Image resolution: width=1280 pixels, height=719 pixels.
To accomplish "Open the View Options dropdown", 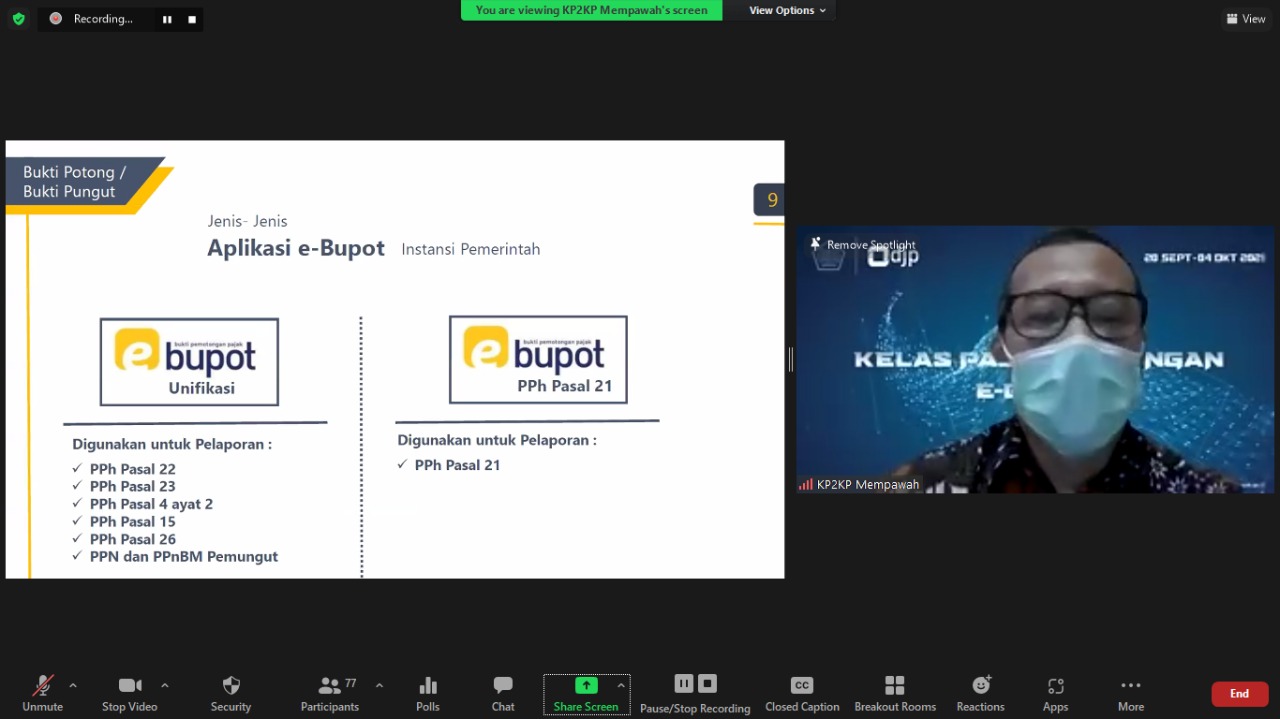I will pyautogui.click(x=788, y=10).
